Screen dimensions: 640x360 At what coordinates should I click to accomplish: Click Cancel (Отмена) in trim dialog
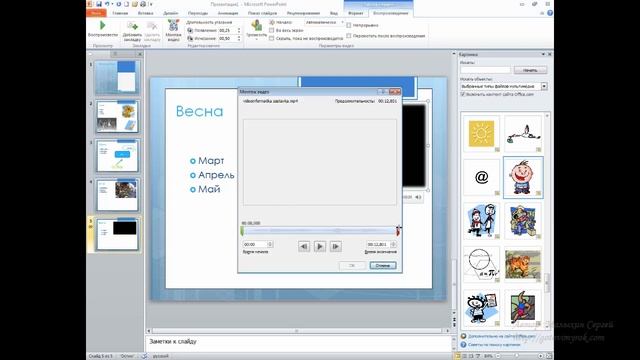tap(383, 266)
